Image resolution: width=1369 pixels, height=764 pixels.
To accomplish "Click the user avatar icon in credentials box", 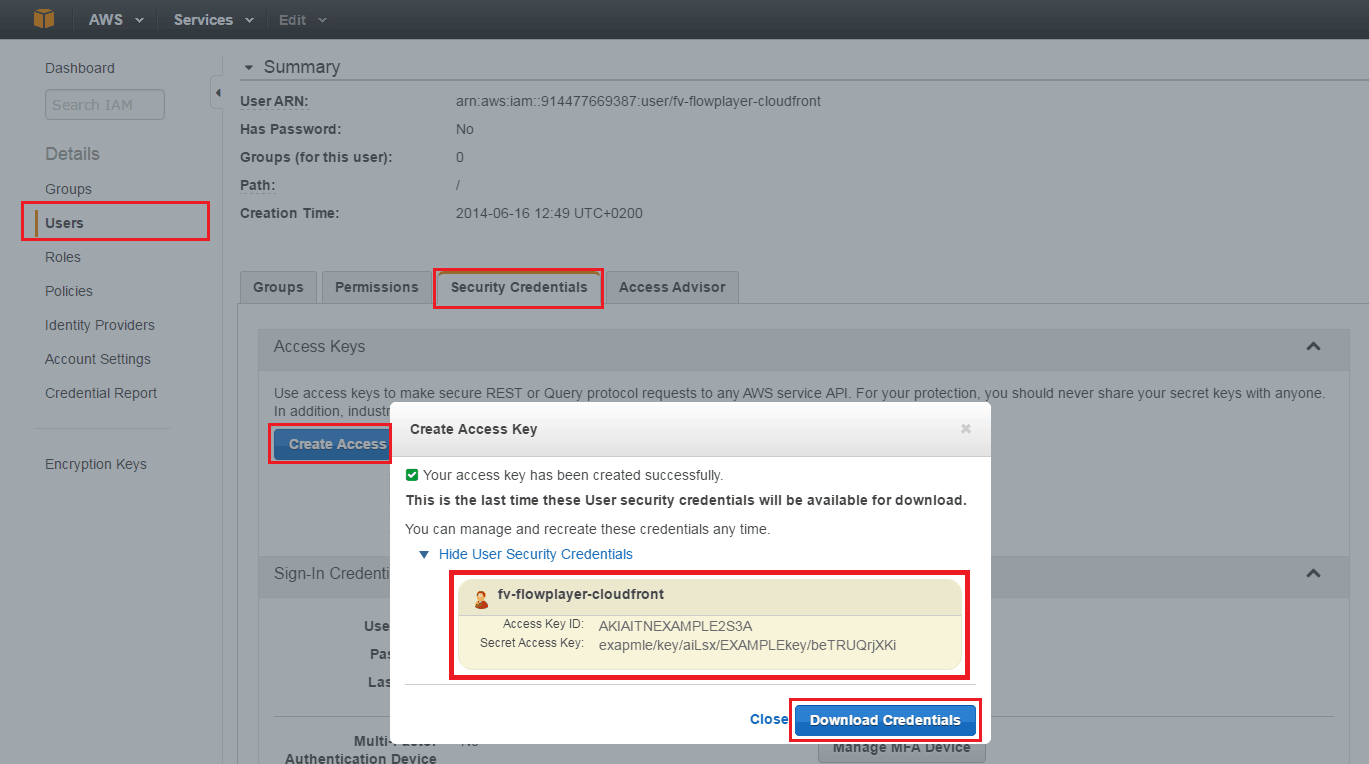I will coord(481,599).
